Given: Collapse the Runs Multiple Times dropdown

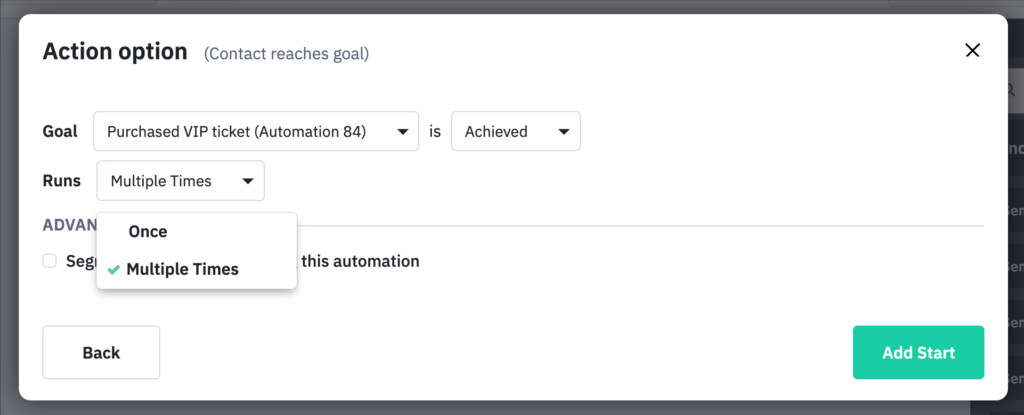Looking at the screenshot, I should click(181, 181).
